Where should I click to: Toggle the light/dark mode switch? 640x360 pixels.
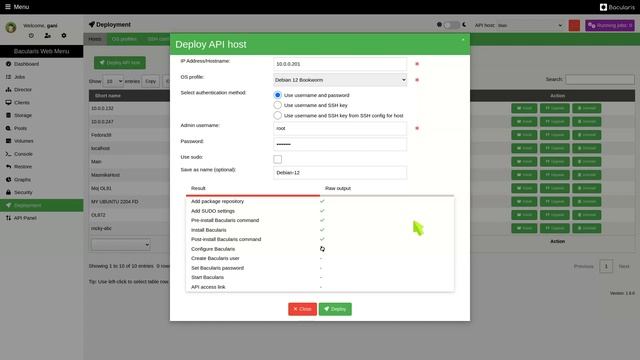click(451, 25)
